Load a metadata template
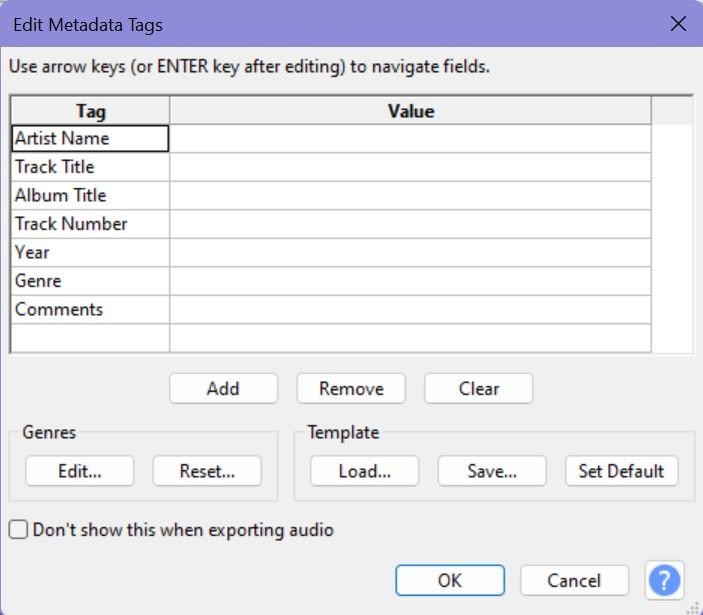 point(365,471)
